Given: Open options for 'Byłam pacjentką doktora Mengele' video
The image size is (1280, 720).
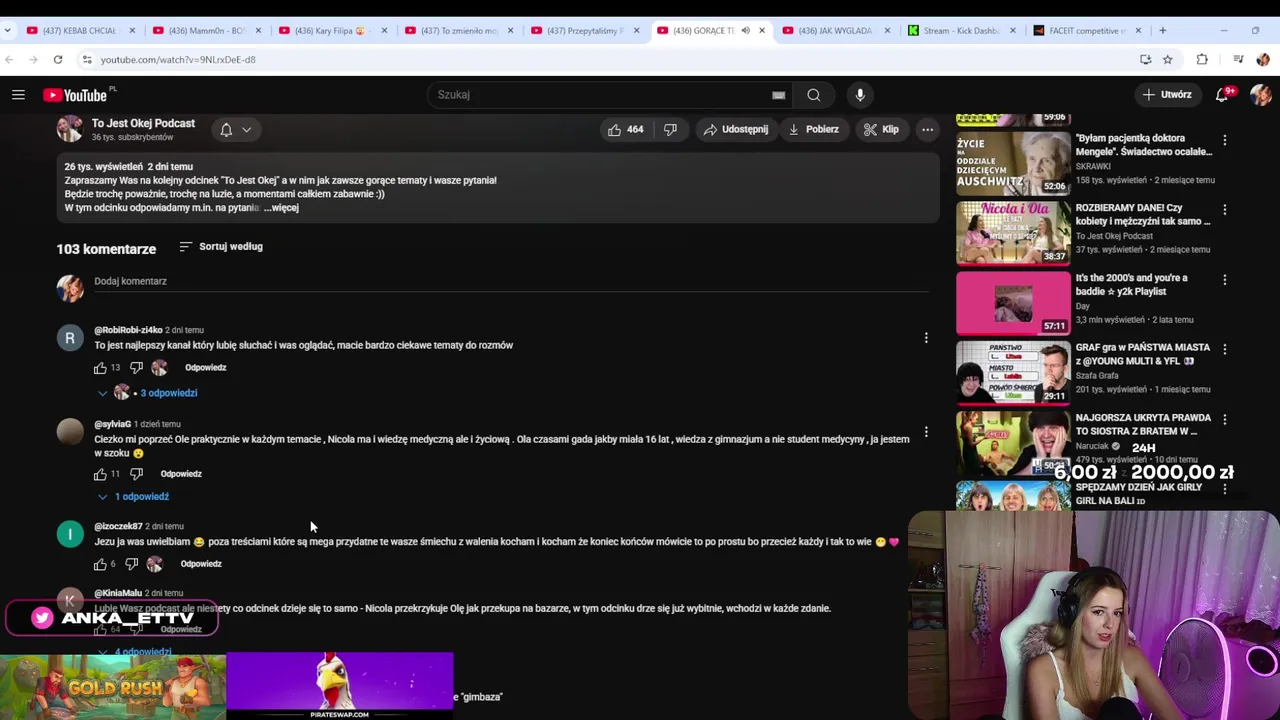Looking at the screenshot, I should point(1225,140).
